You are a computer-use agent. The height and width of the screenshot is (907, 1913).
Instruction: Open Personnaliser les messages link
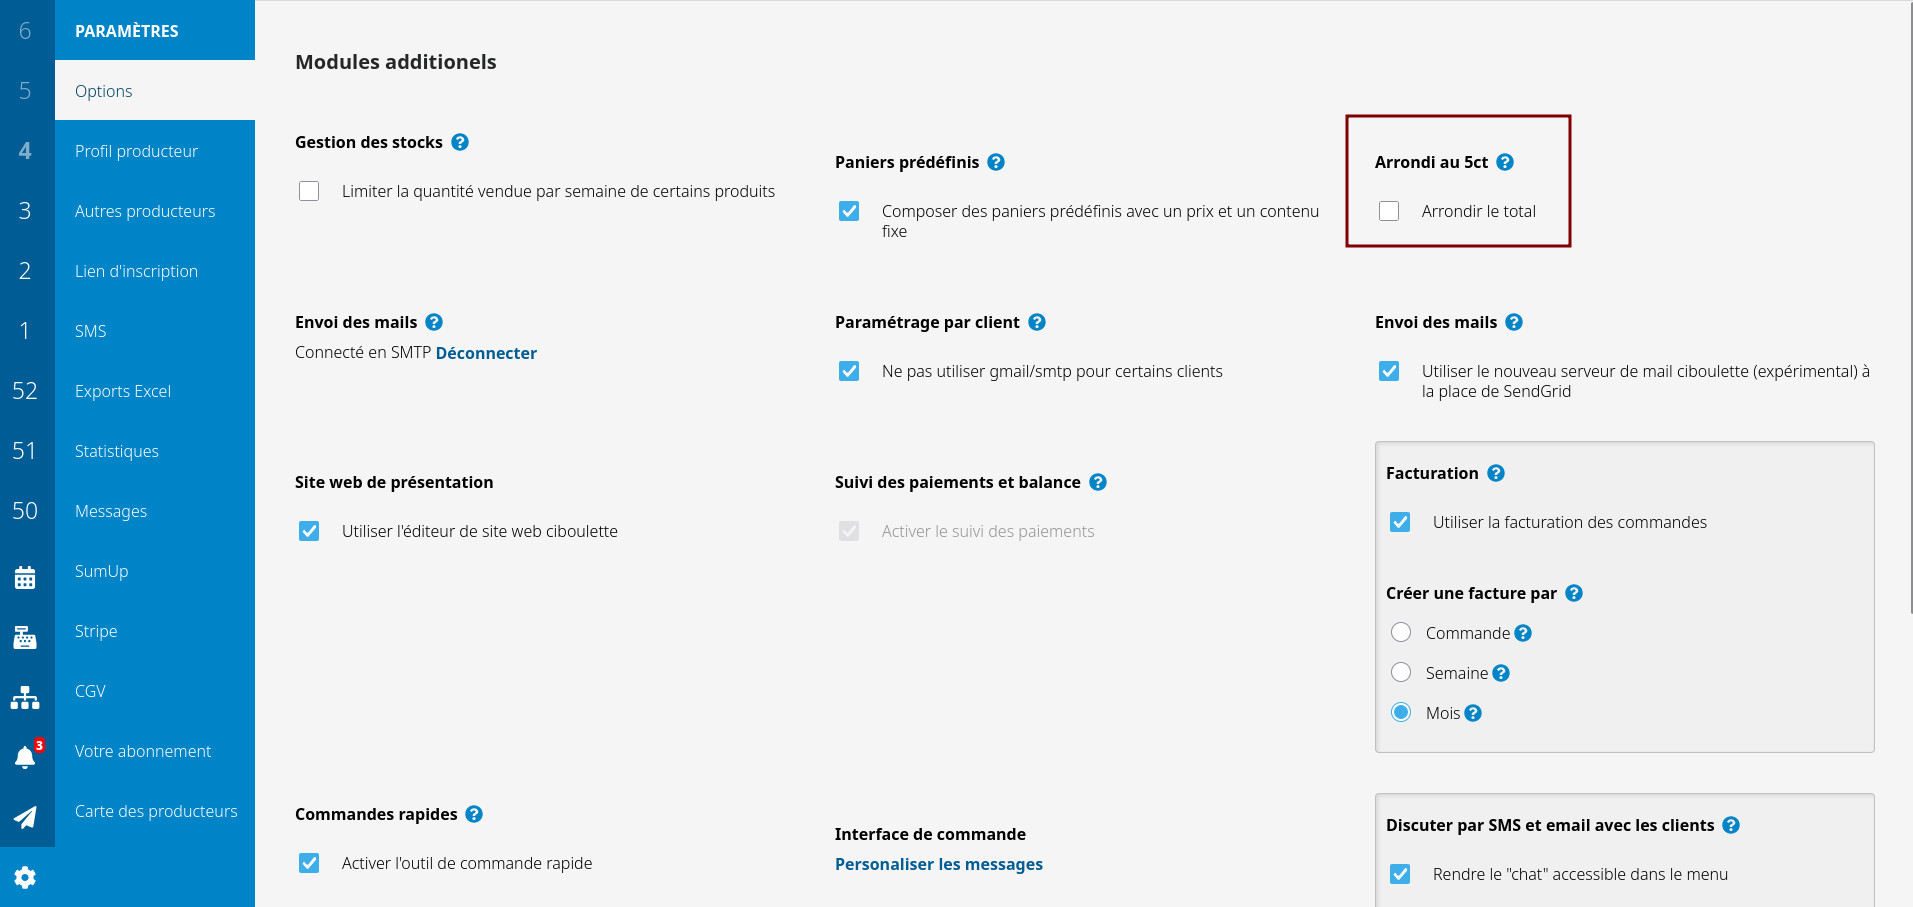tap(938, 864)
